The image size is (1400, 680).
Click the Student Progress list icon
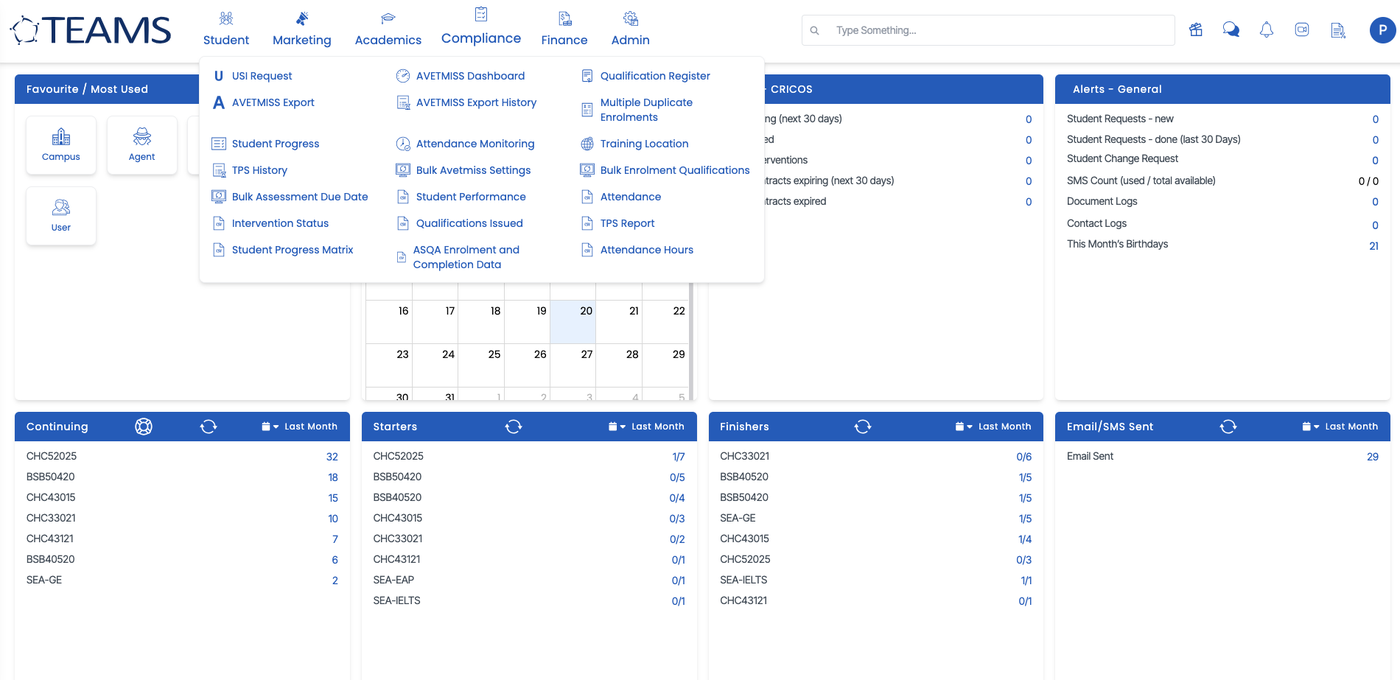pyautogui.click(x=219, y=144)
